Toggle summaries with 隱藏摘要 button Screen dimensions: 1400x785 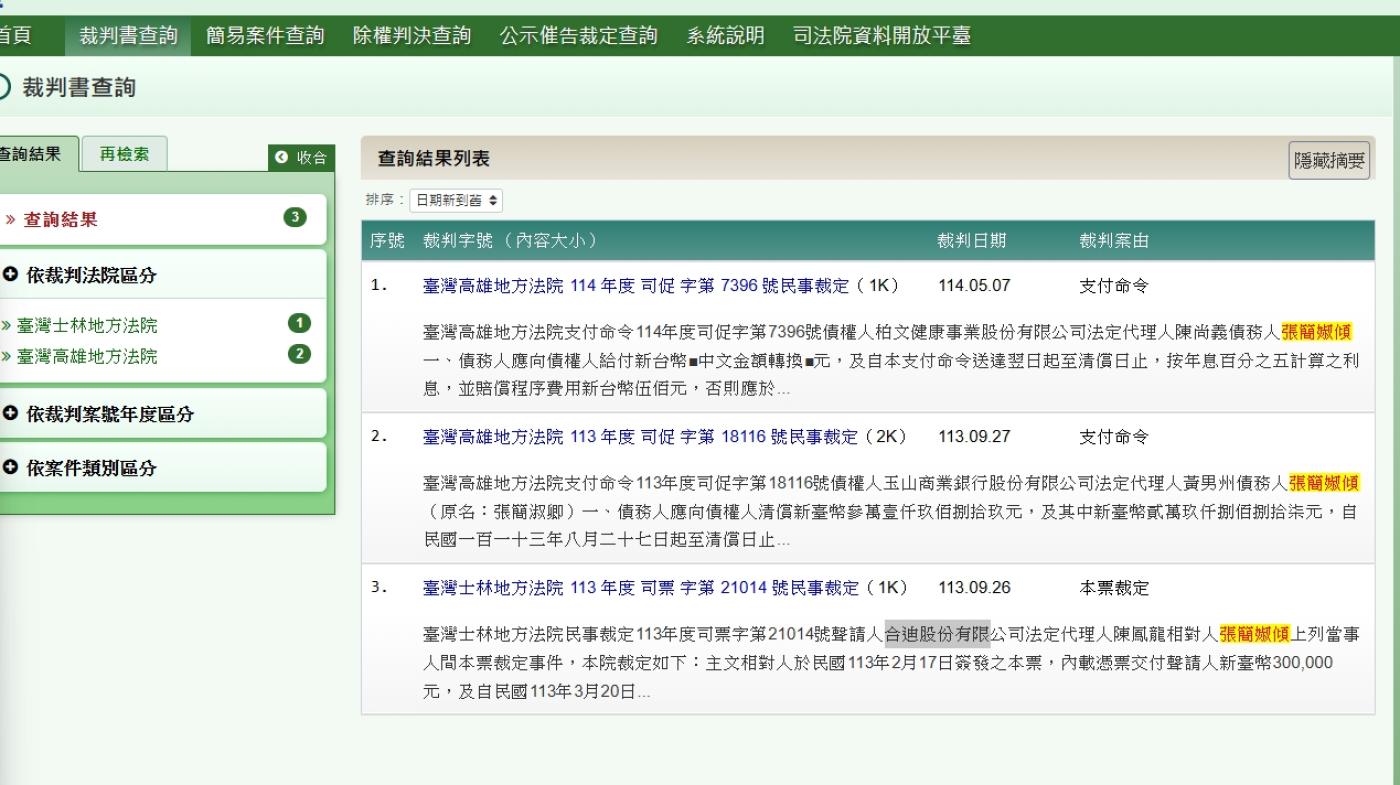coord(1329,161)
